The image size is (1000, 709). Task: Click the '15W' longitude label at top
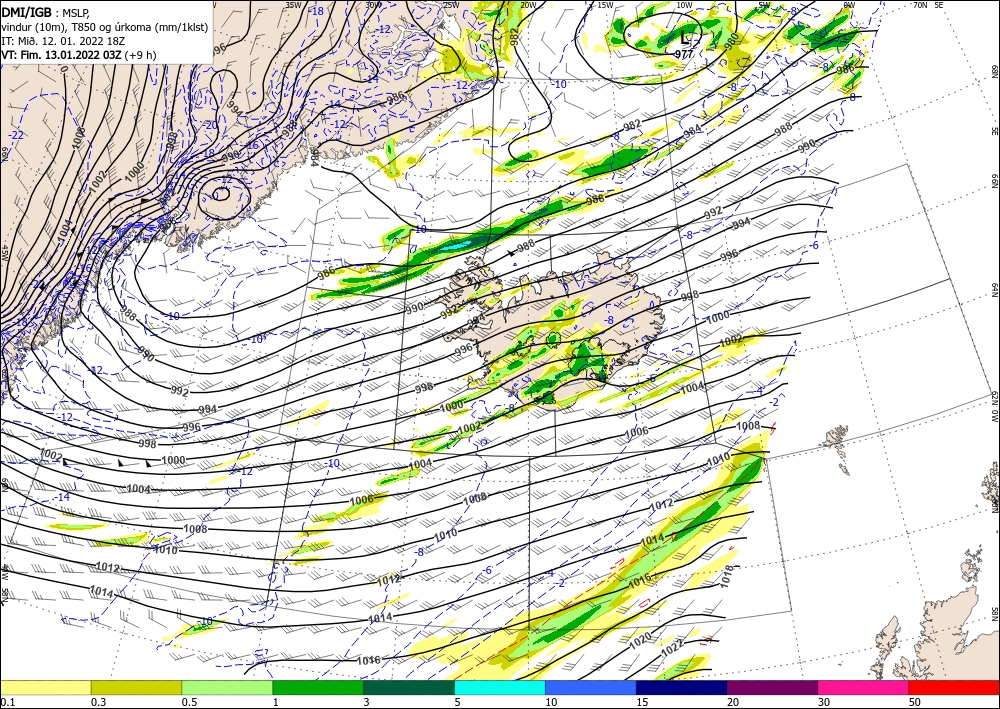(x=605, y=4)
